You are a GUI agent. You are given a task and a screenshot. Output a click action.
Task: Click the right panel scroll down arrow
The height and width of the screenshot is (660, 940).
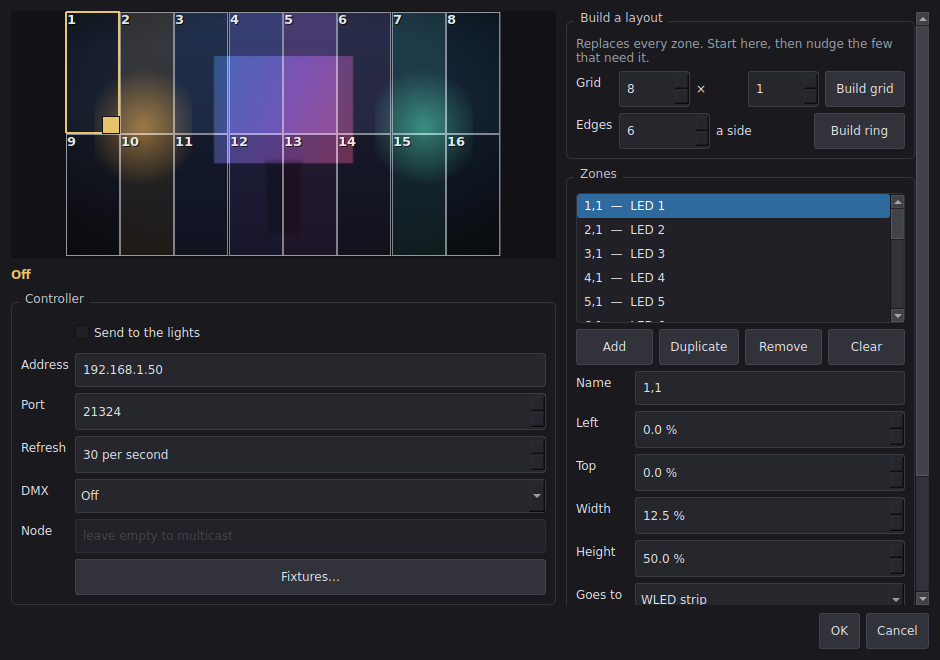pos(923,598)
